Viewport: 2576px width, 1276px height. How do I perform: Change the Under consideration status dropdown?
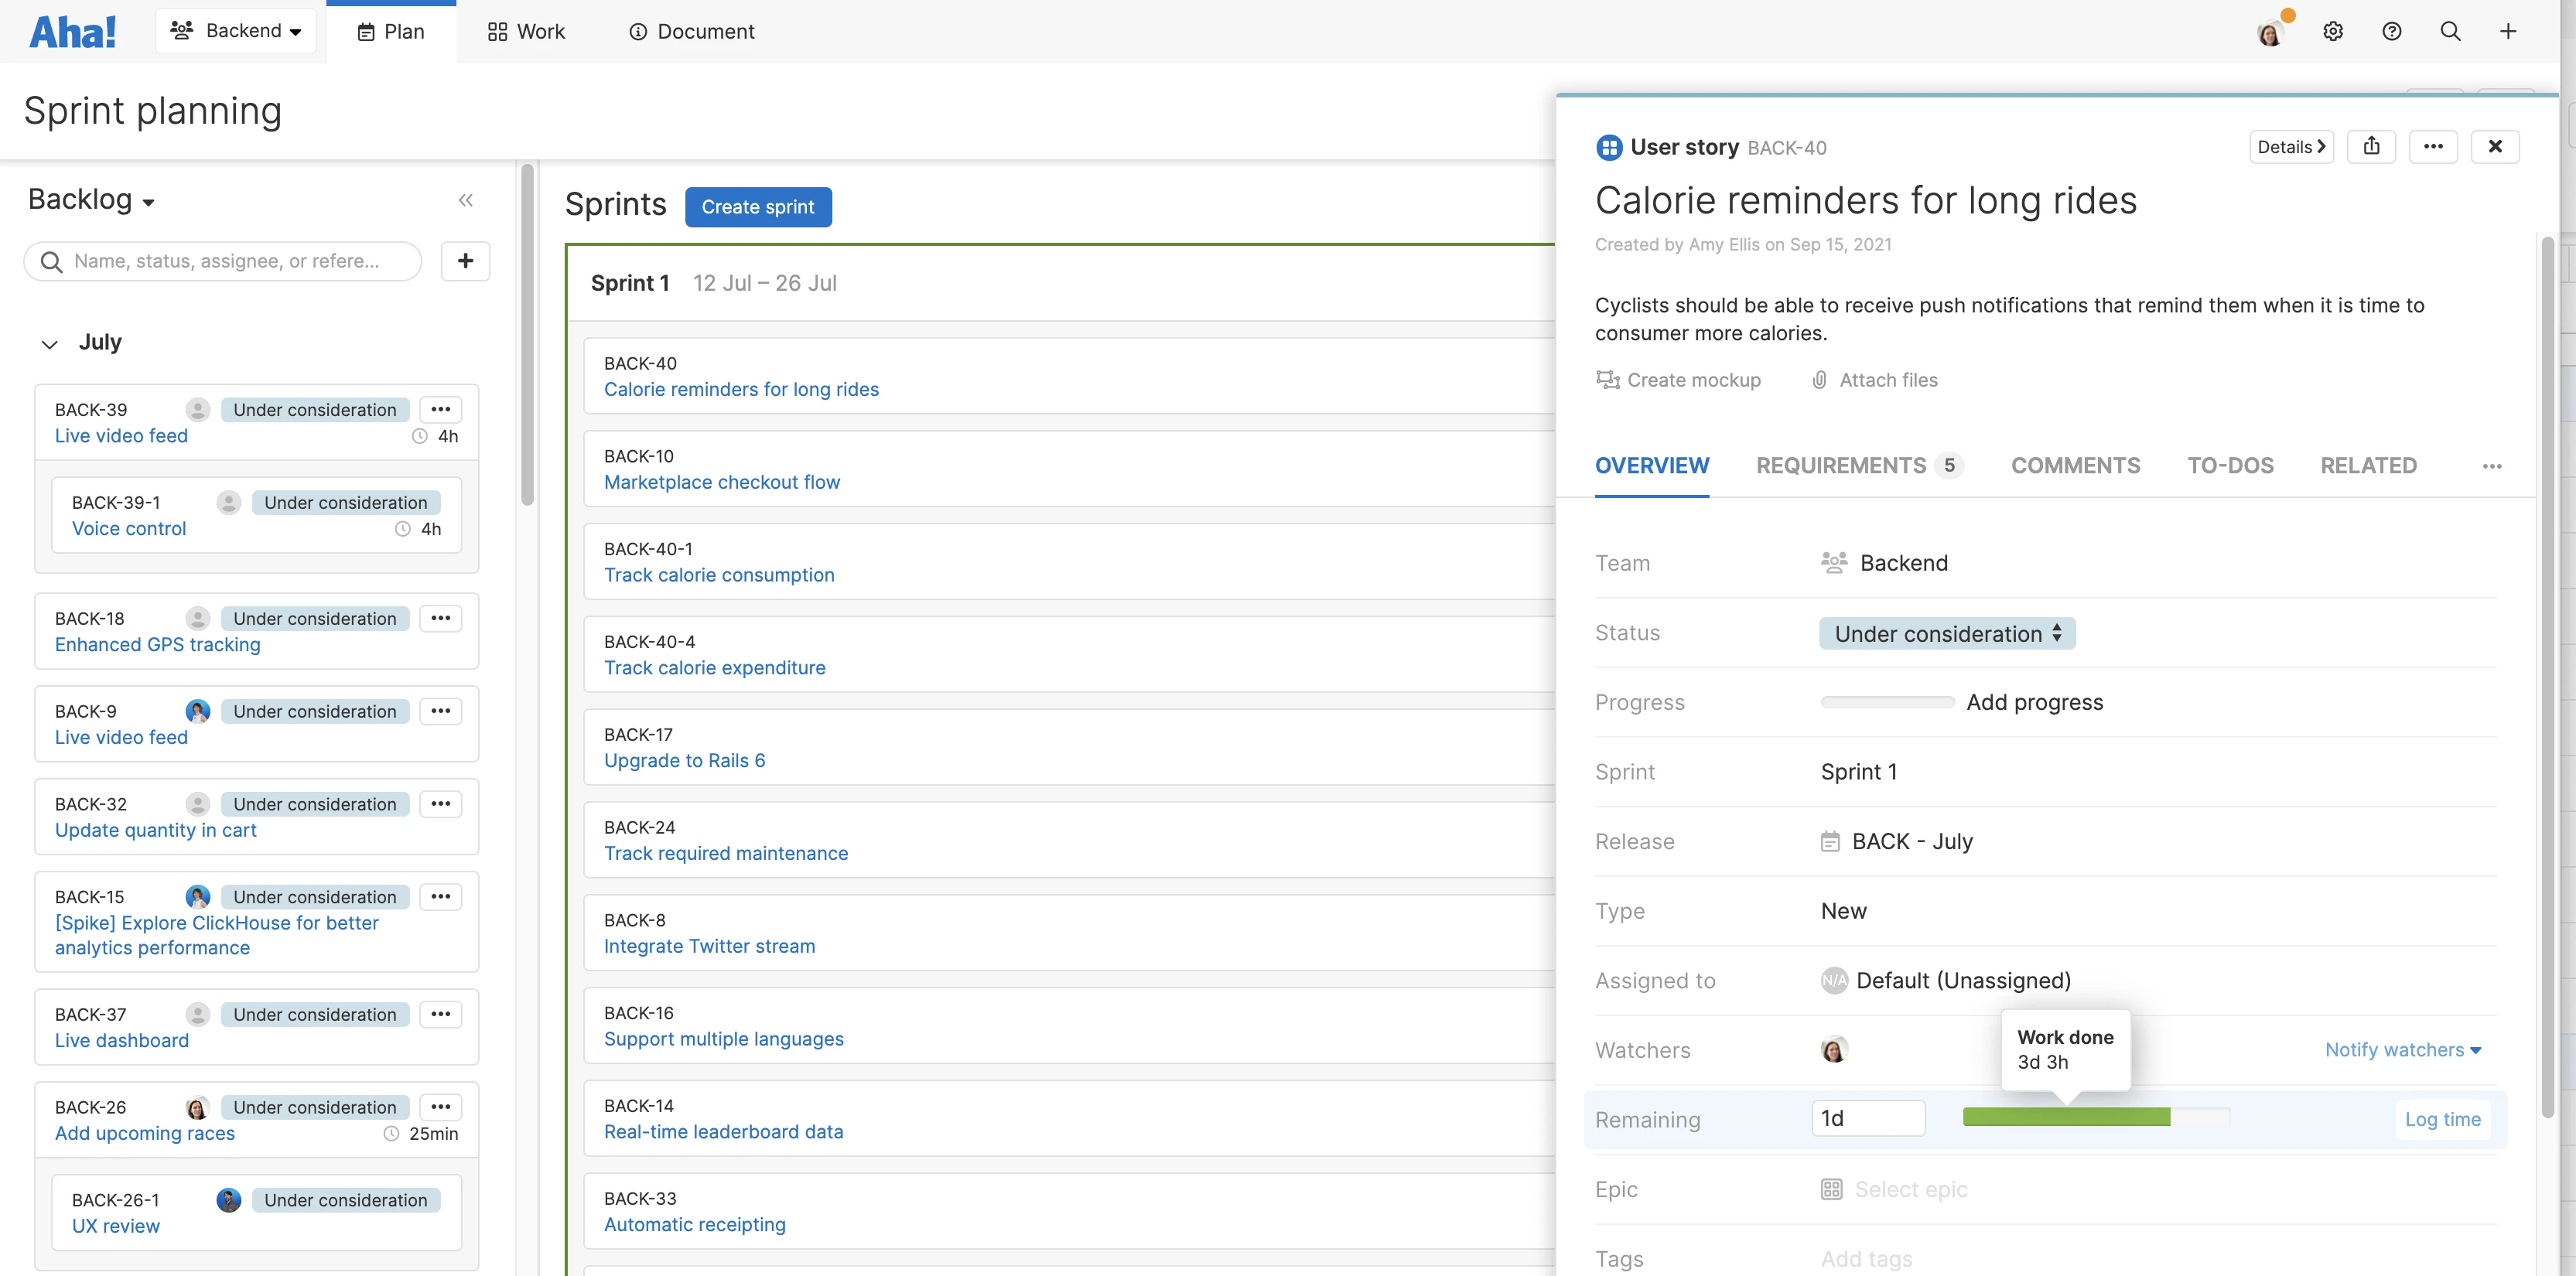(x=1946, y=634)
